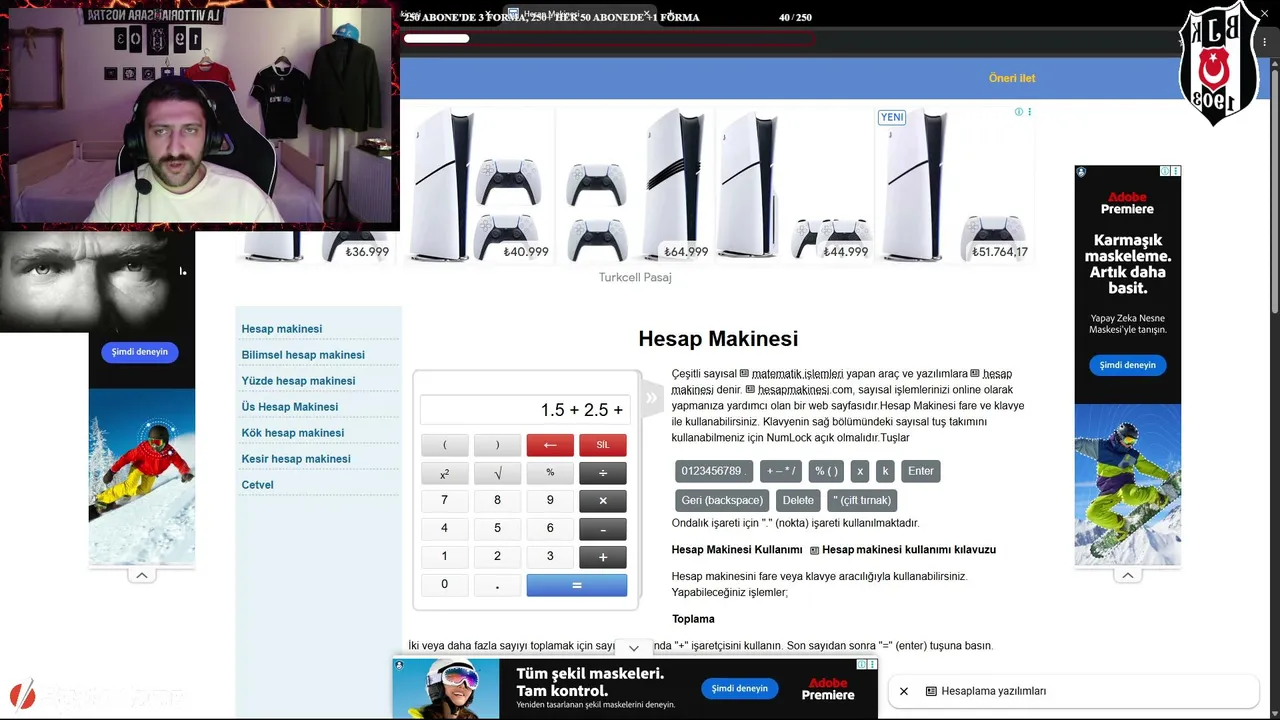Go to Yüzde hesap makinesi
Viewport: 1280px width, 720px height.
[x=298, y=381]
